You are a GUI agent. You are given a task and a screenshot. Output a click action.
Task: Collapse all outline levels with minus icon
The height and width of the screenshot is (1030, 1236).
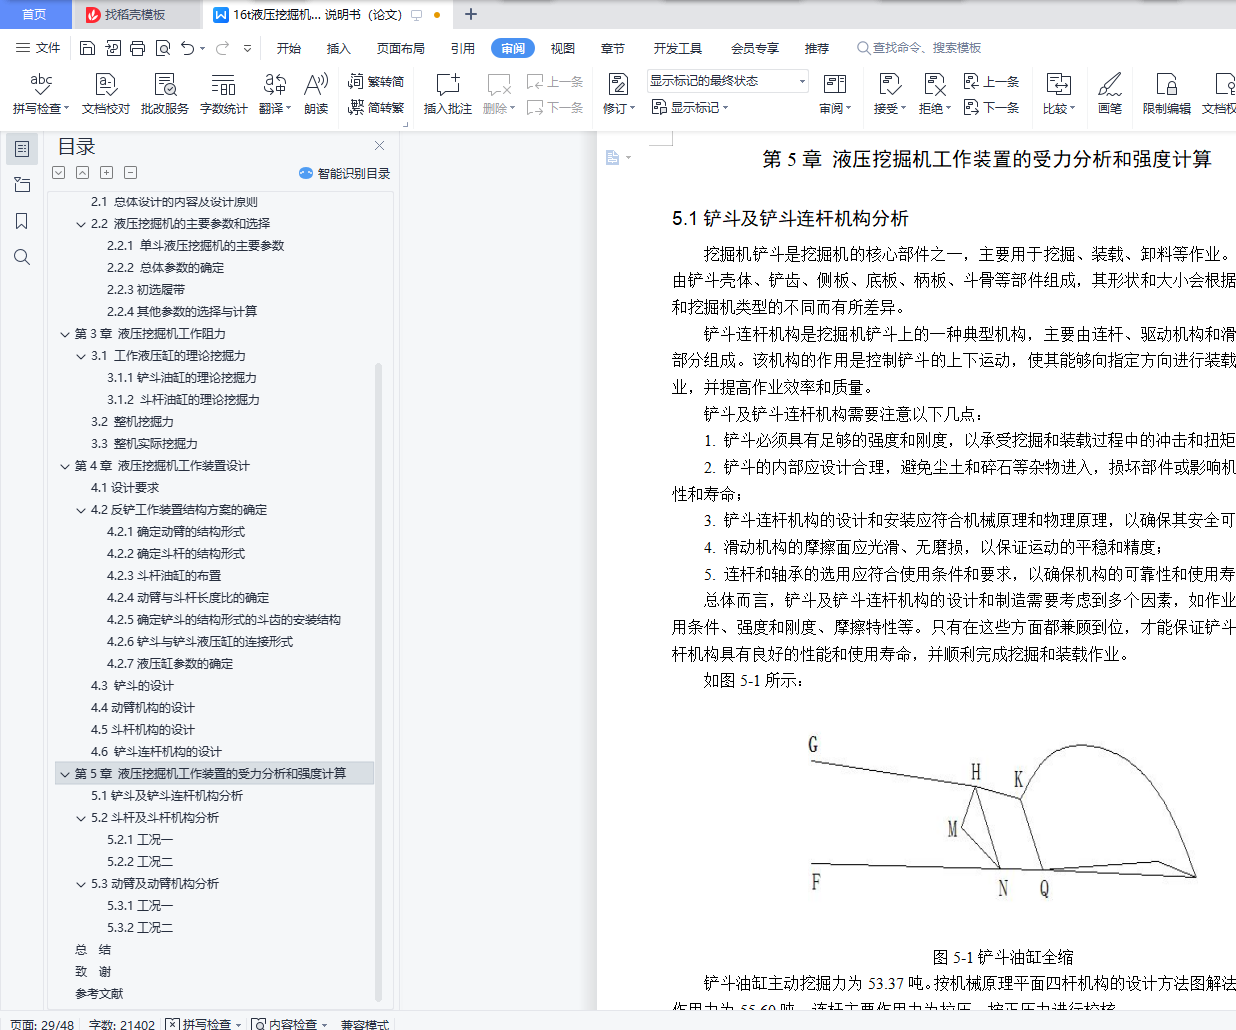[131, 173]
